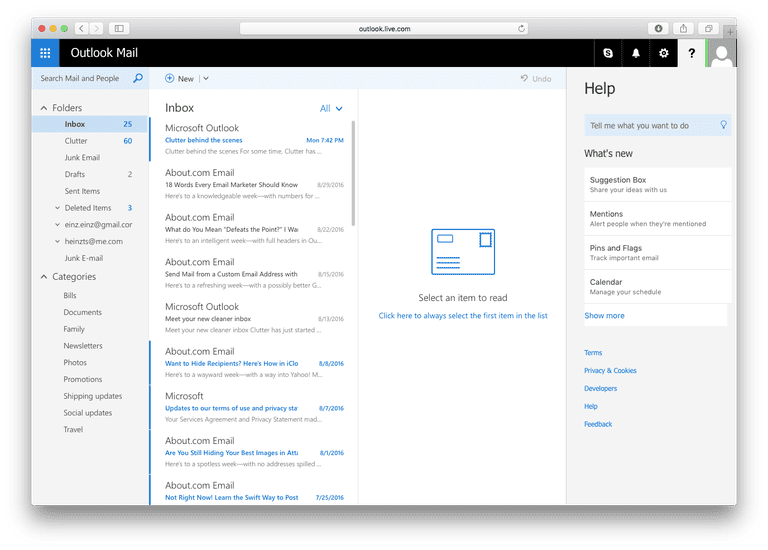Open Safari downloads button
This screenshot has width=768, height=550.
tap(658, 28)
